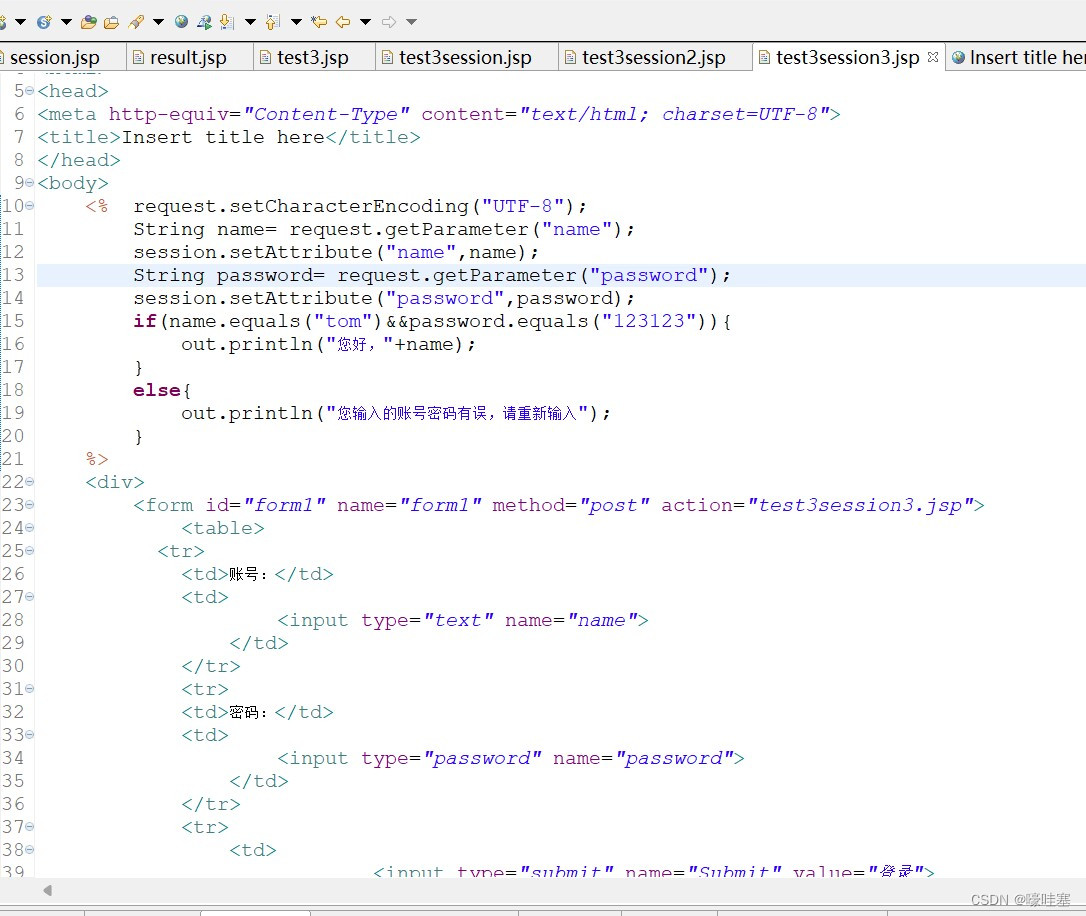This screenshot has width=1086, height=916.
Task: Open dropdown next to the Search flashlight
Action: (x=159, y=22)
